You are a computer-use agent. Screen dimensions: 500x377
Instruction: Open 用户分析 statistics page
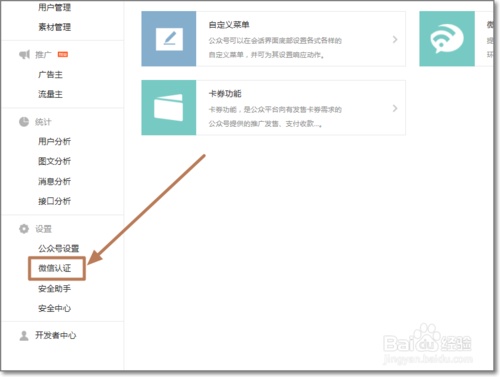click(54, 141)
